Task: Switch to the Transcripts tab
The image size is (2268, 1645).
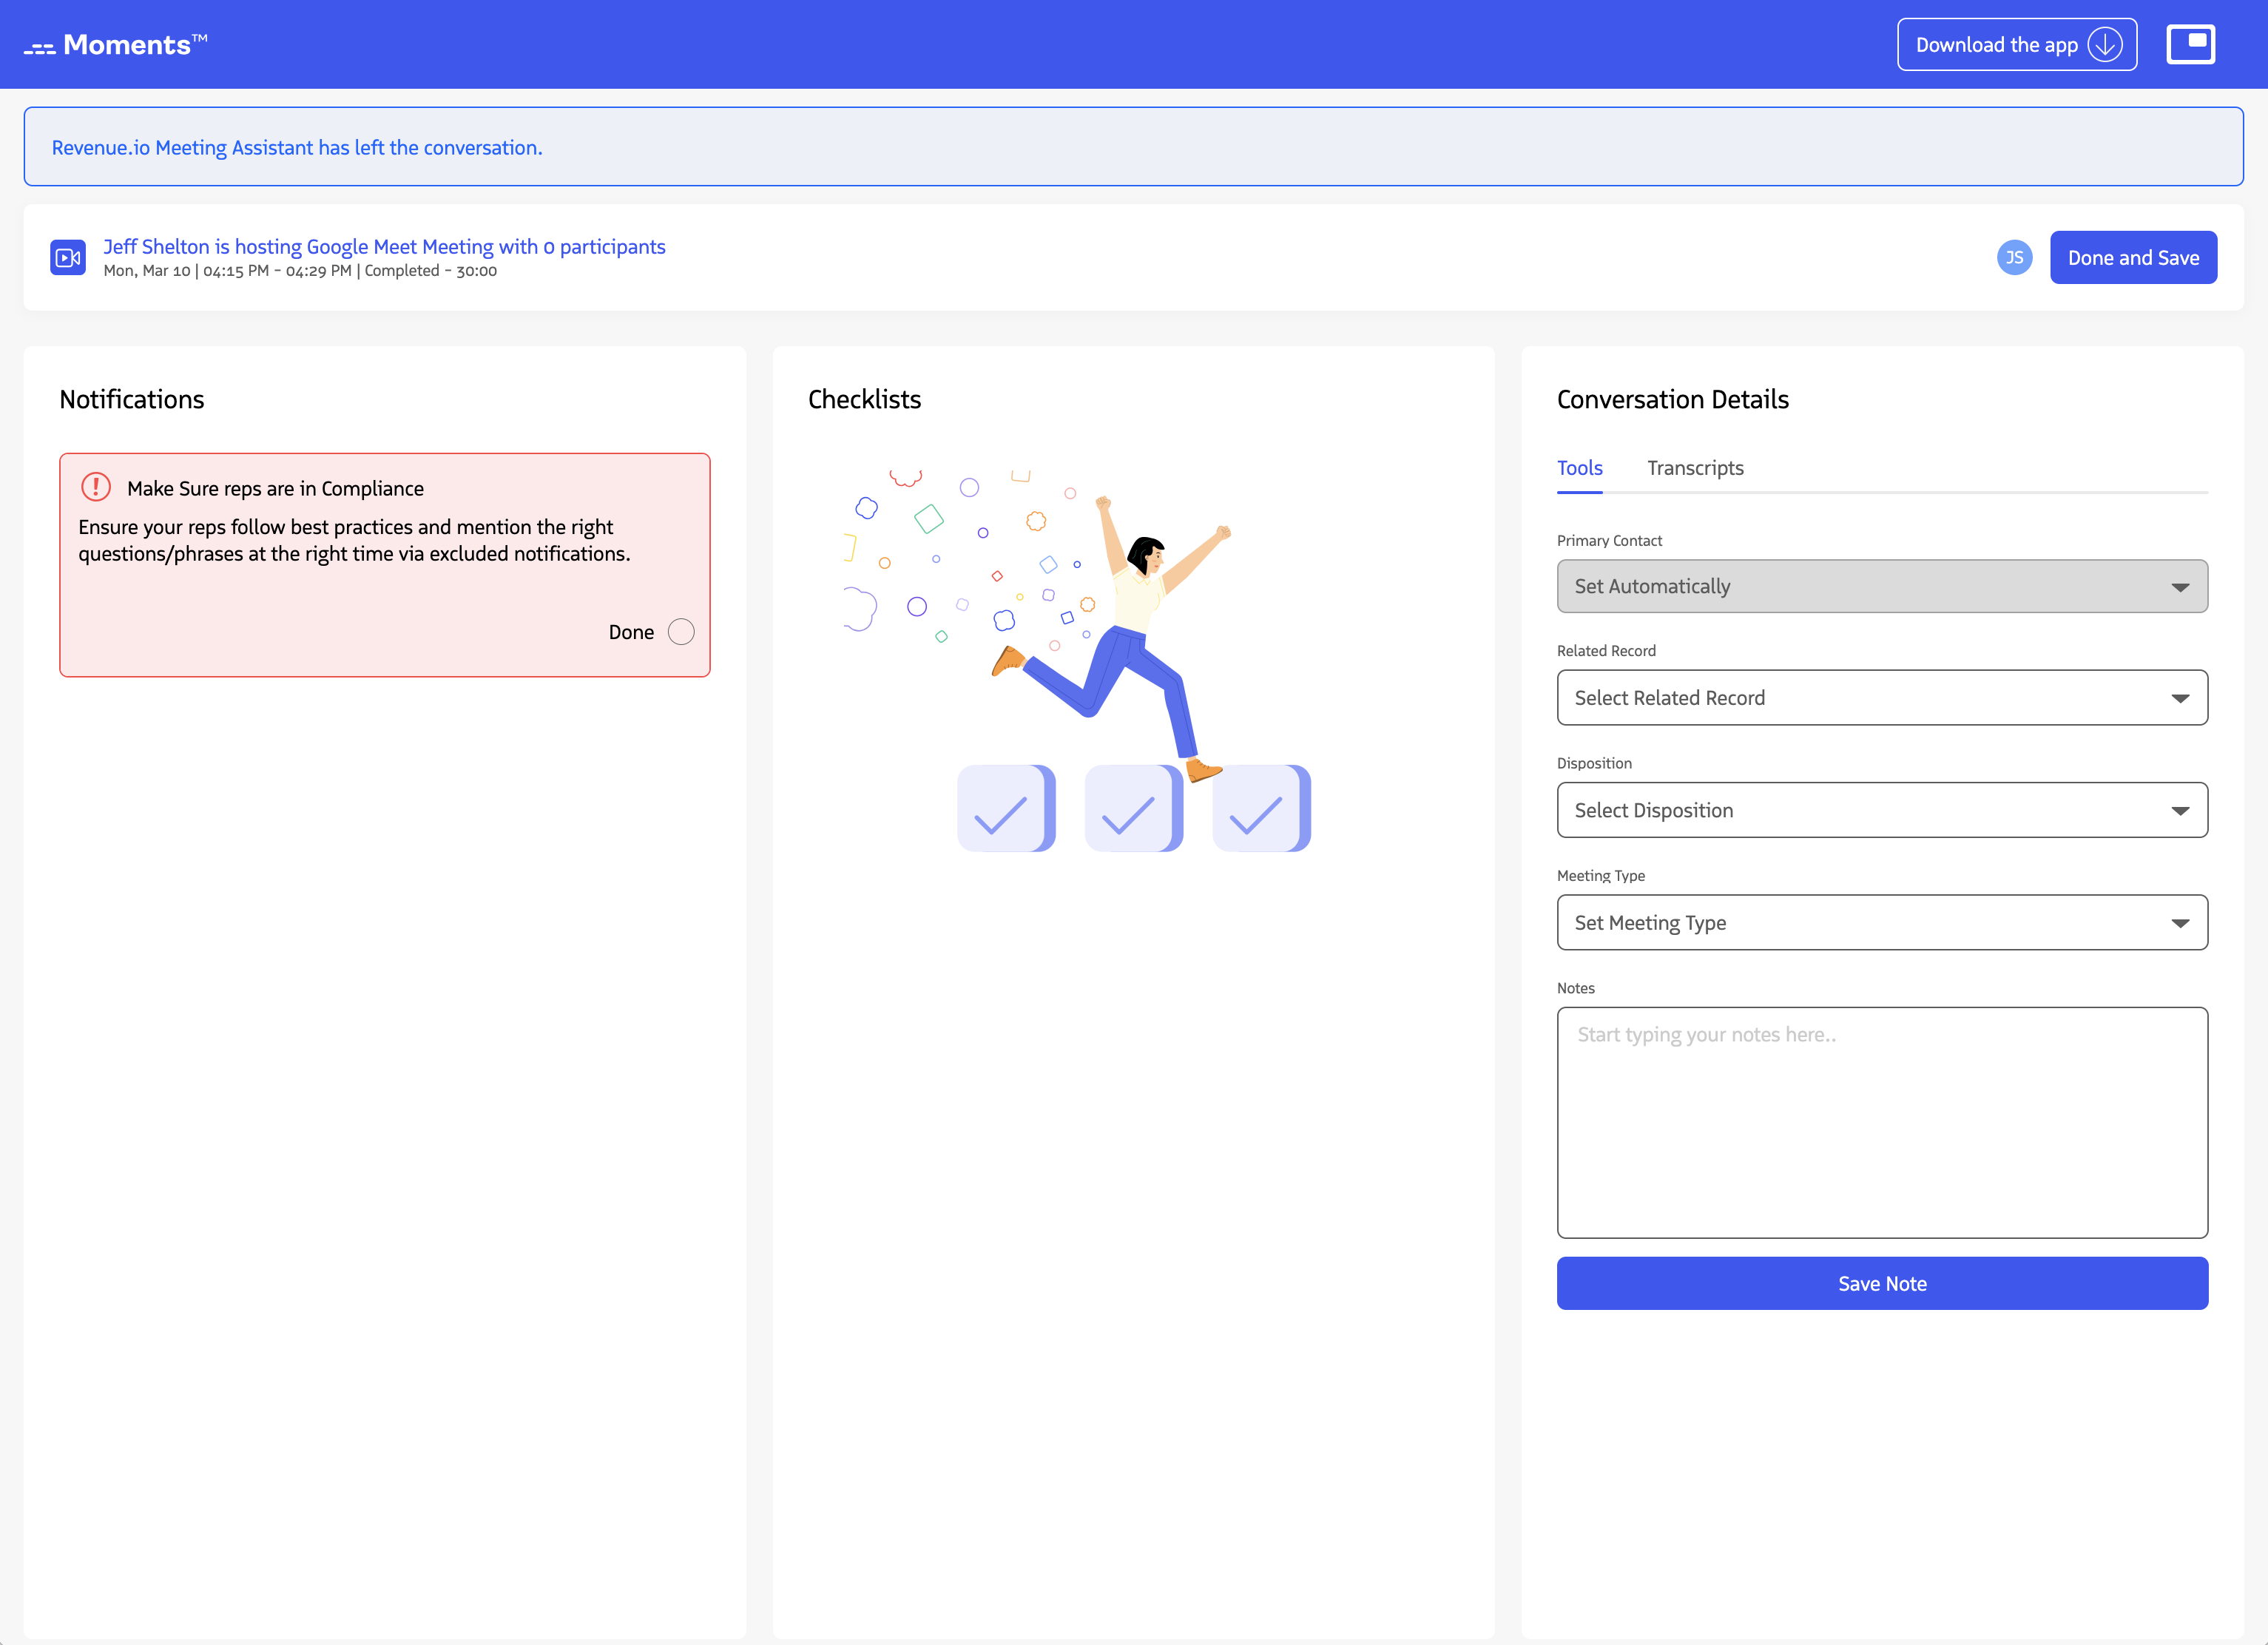Action: pos(1695,468)
